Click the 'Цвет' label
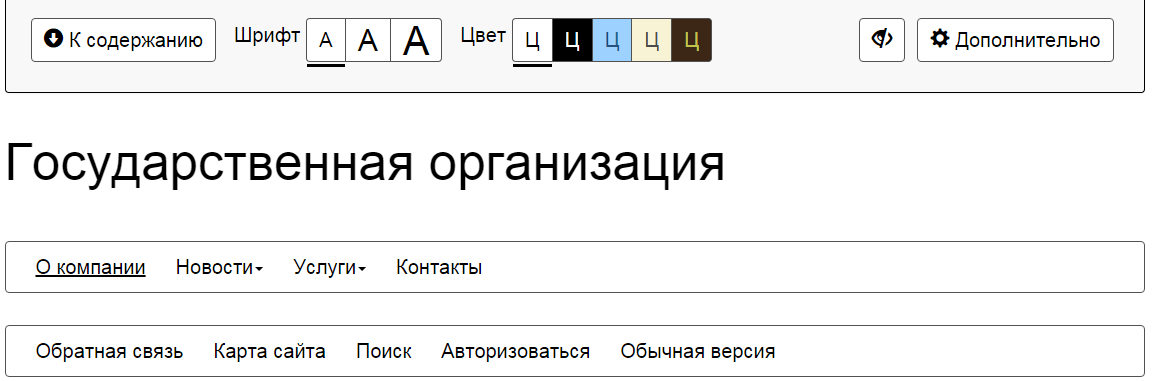 point(483,35)
